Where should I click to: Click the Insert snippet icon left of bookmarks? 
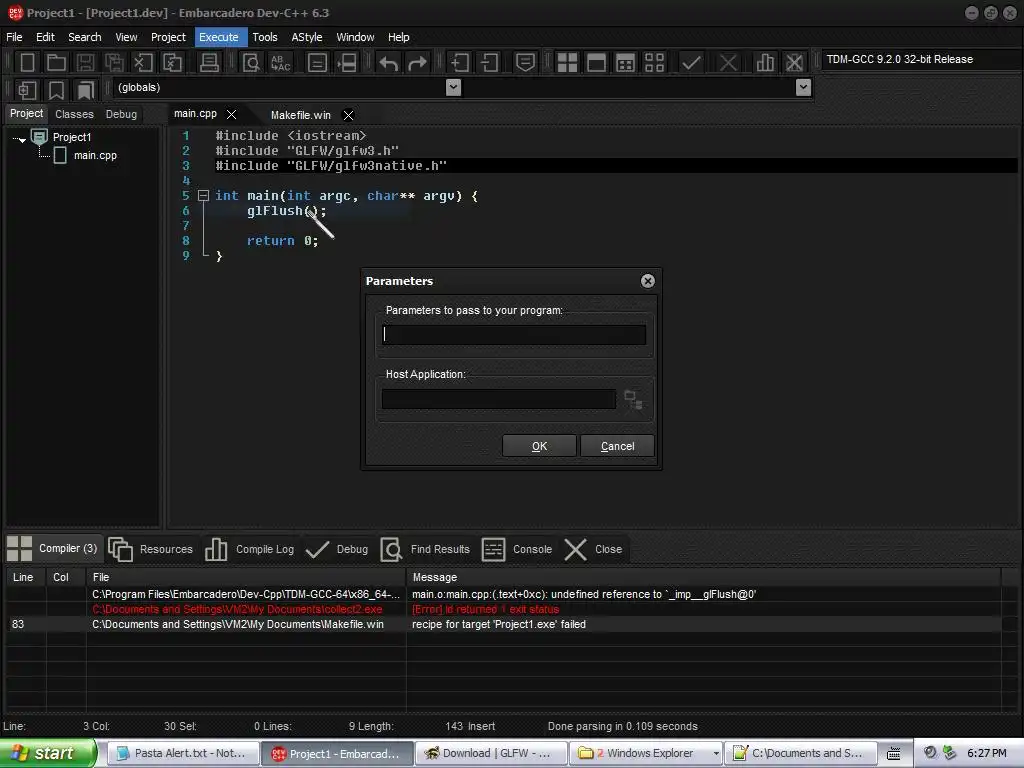click(27, 89)
